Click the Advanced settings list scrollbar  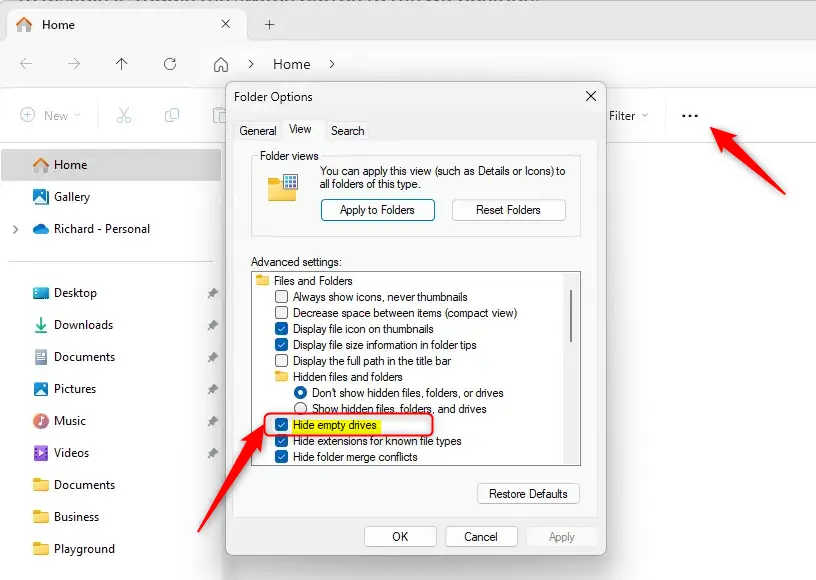click(x=571, y=316)
